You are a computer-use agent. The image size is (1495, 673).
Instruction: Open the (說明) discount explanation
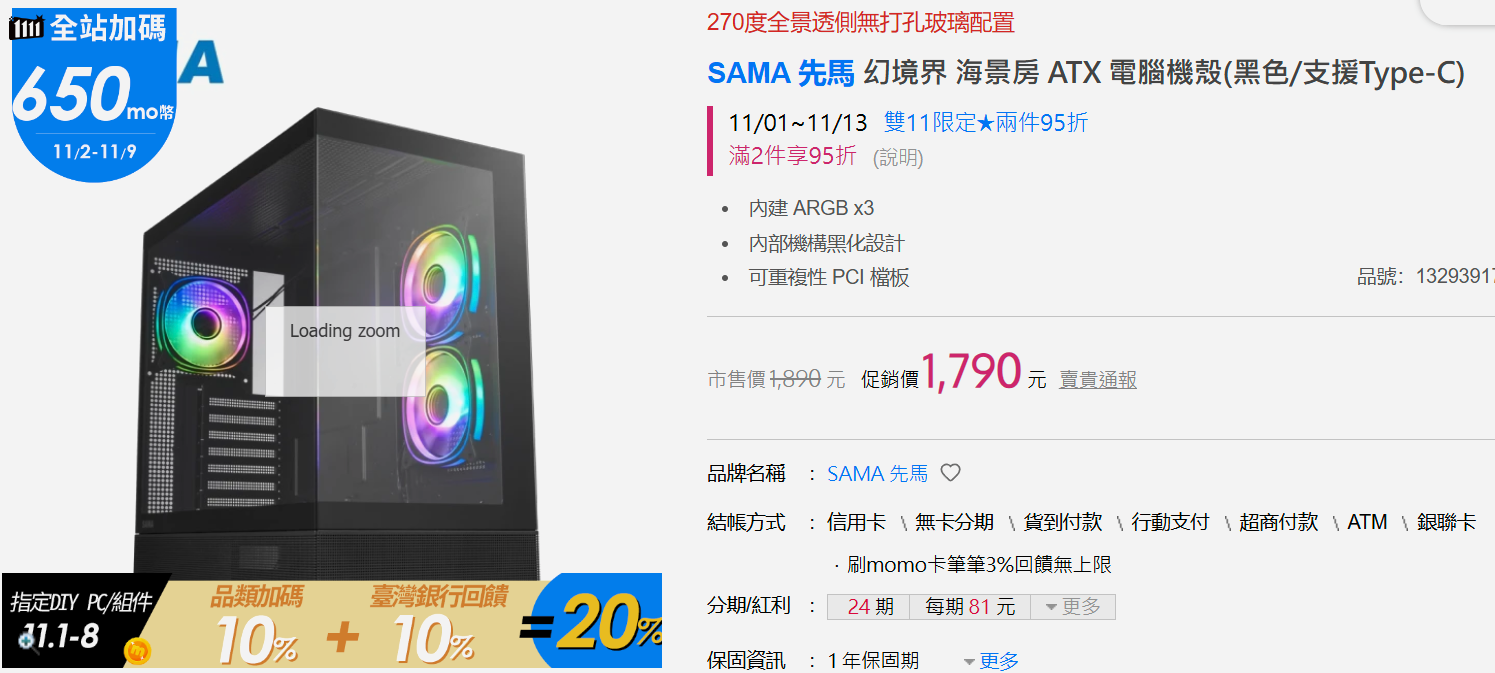click(x=898, y=157)
